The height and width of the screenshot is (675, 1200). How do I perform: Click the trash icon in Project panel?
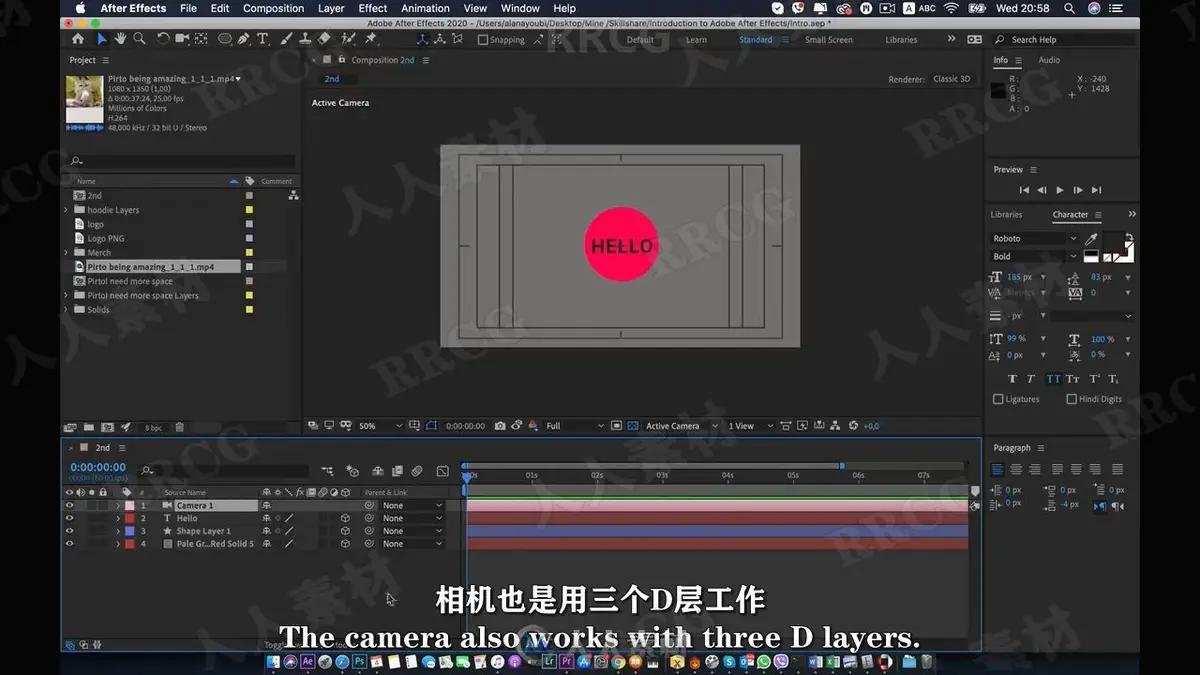click(179, 427)
